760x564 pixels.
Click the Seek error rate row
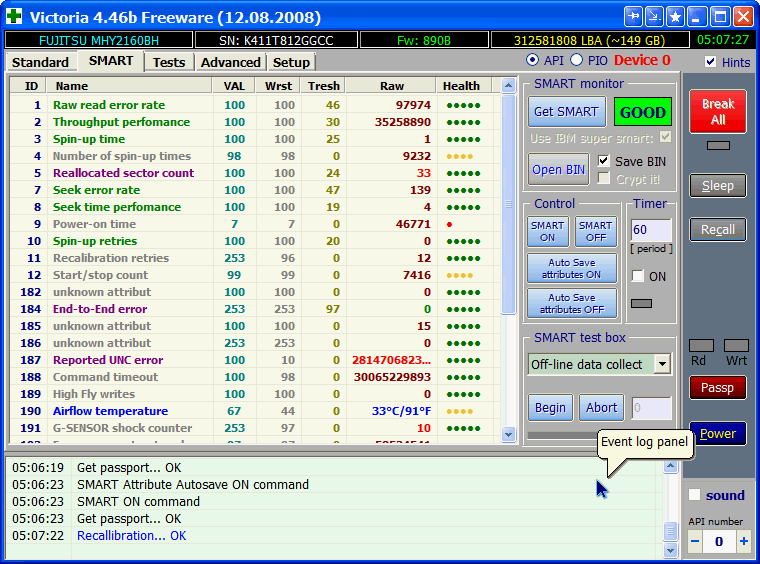(x=254, y=190)
